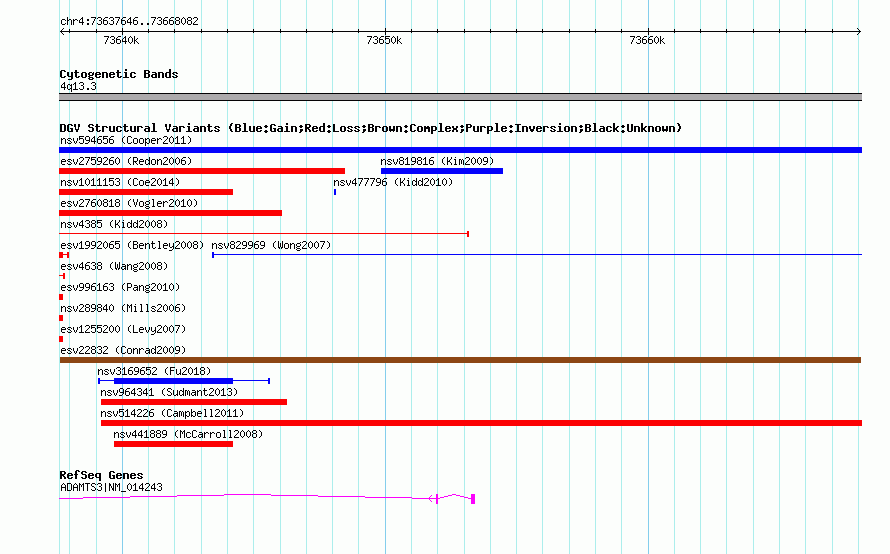Open the esv4638 (Wang2008) label

114,266
